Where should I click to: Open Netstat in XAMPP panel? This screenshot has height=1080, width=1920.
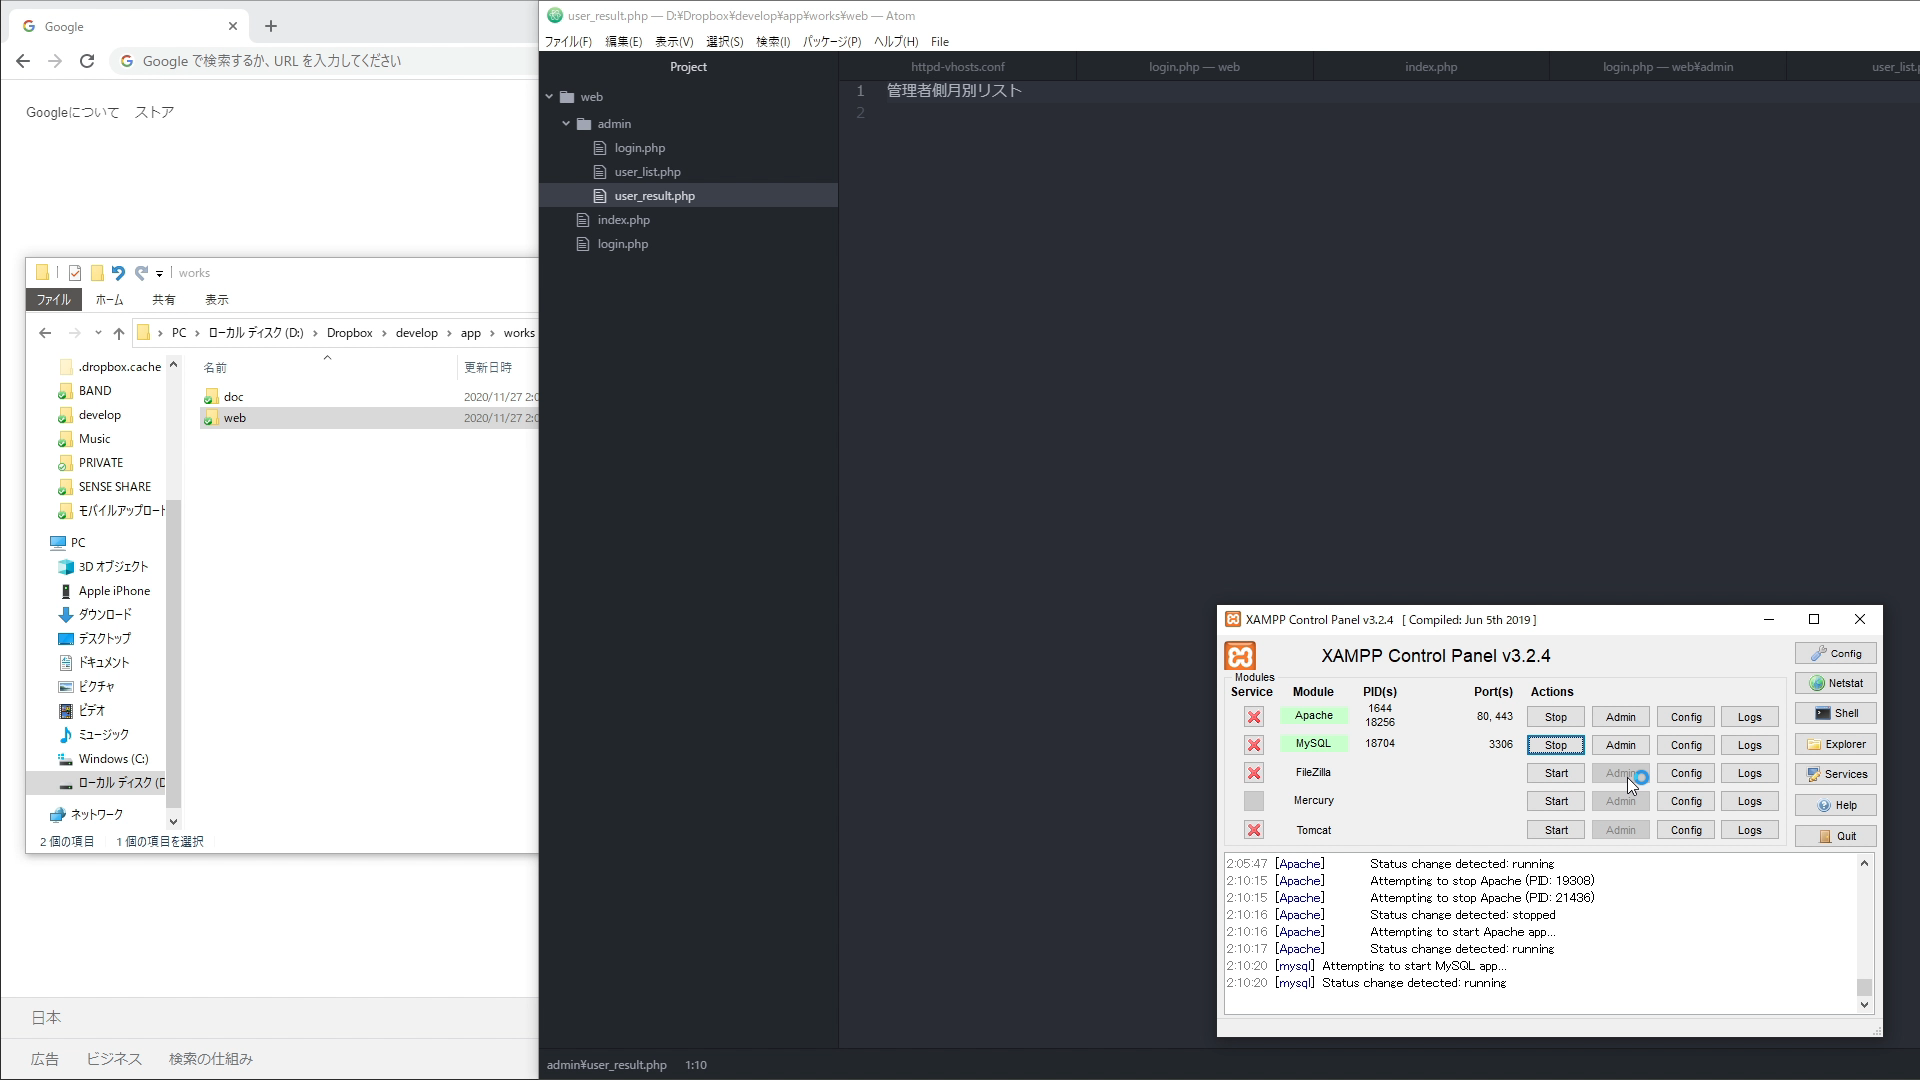tap(1836, 684)
